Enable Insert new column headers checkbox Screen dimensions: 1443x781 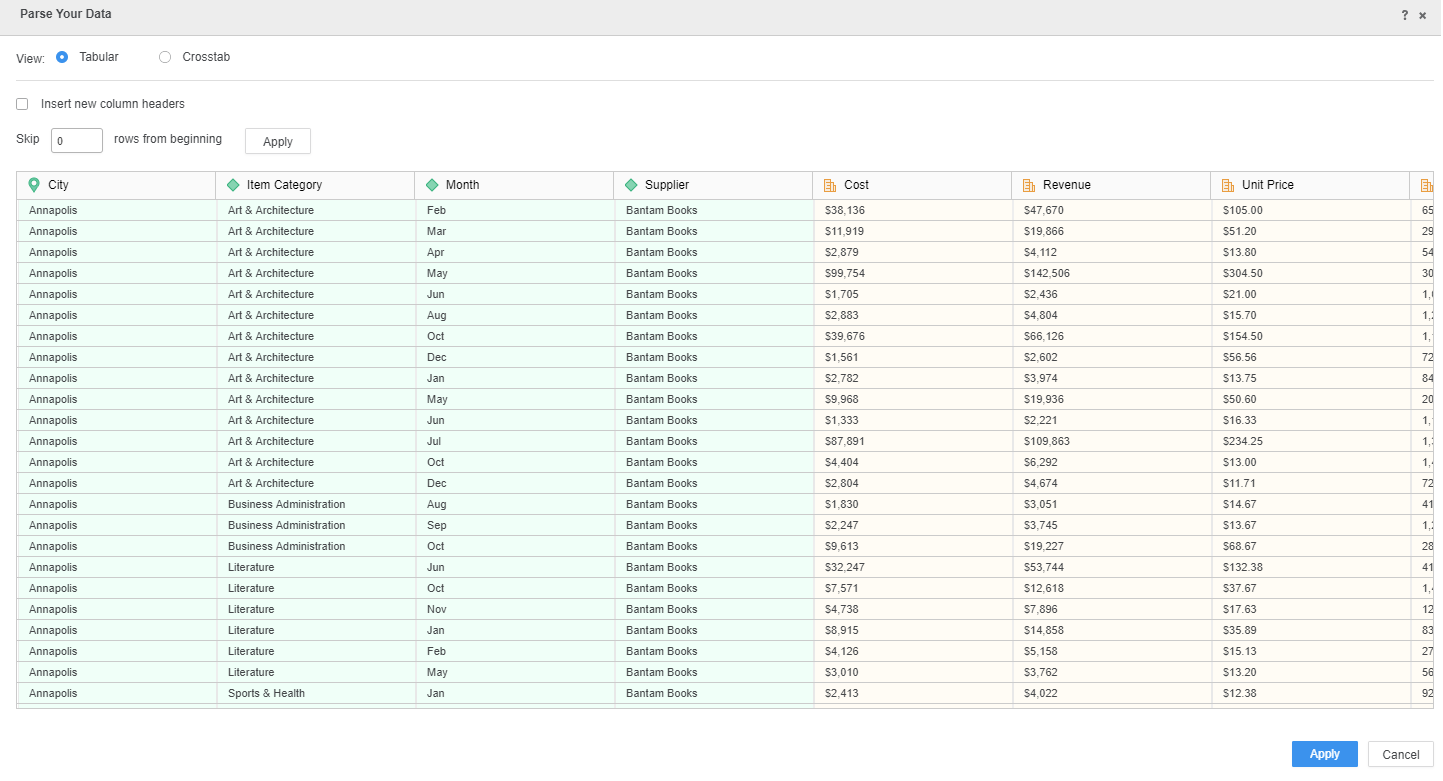coord(22,104)
